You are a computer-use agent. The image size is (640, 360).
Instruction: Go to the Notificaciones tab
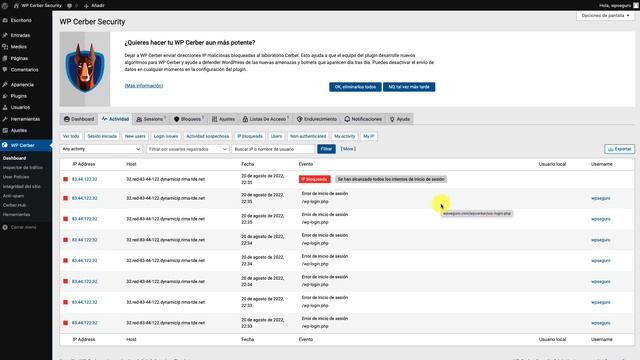click(x=363, y=119)
